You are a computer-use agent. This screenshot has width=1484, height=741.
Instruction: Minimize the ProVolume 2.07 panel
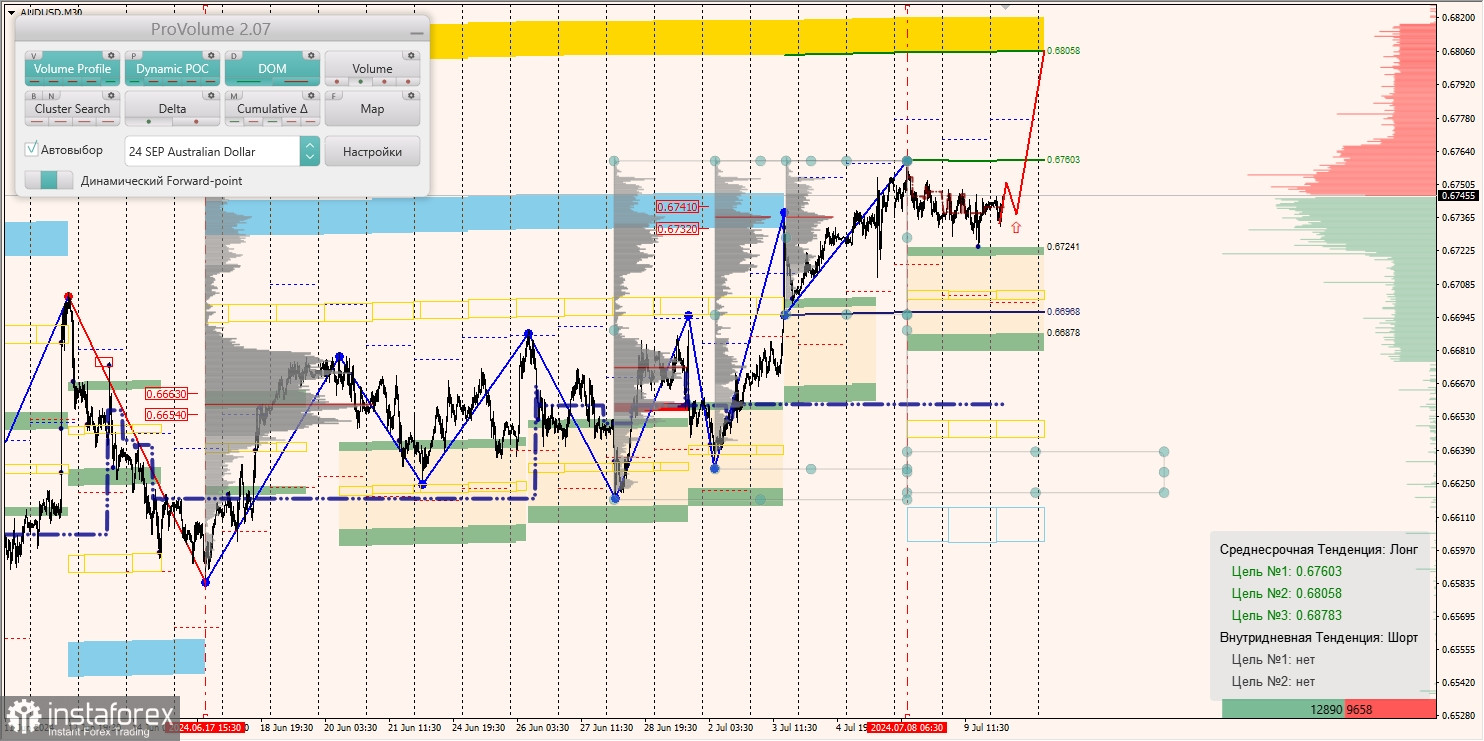tap(417, 33)
